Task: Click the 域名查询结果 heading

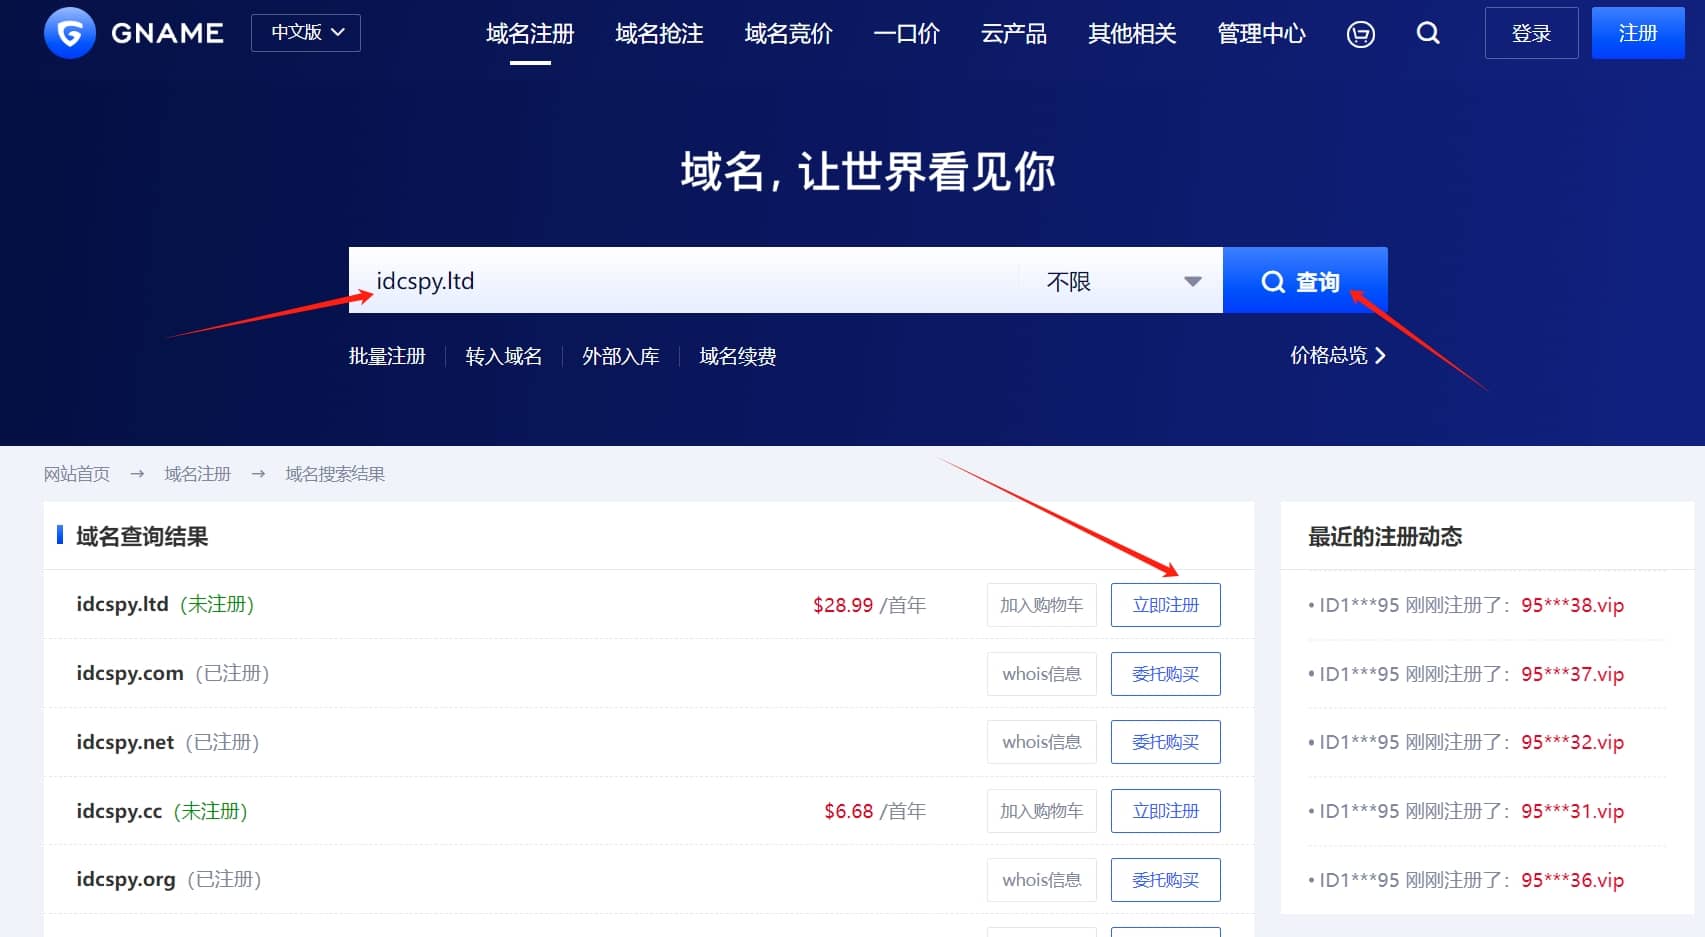Action: [x=142, y=537]
